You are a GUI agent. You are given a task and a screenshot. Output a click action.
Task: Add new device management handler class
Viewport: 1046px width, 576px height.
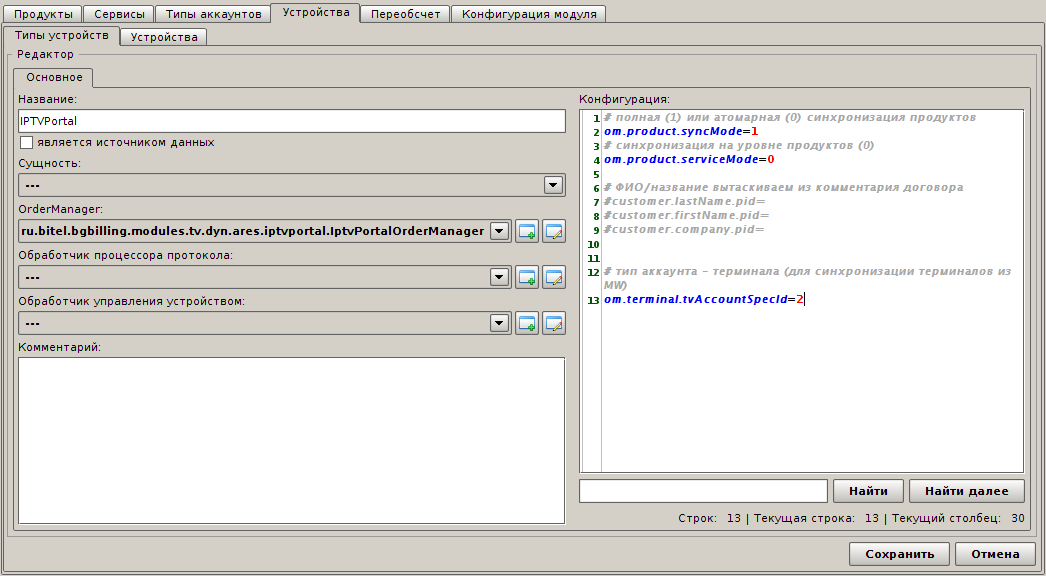coord(527,323)
